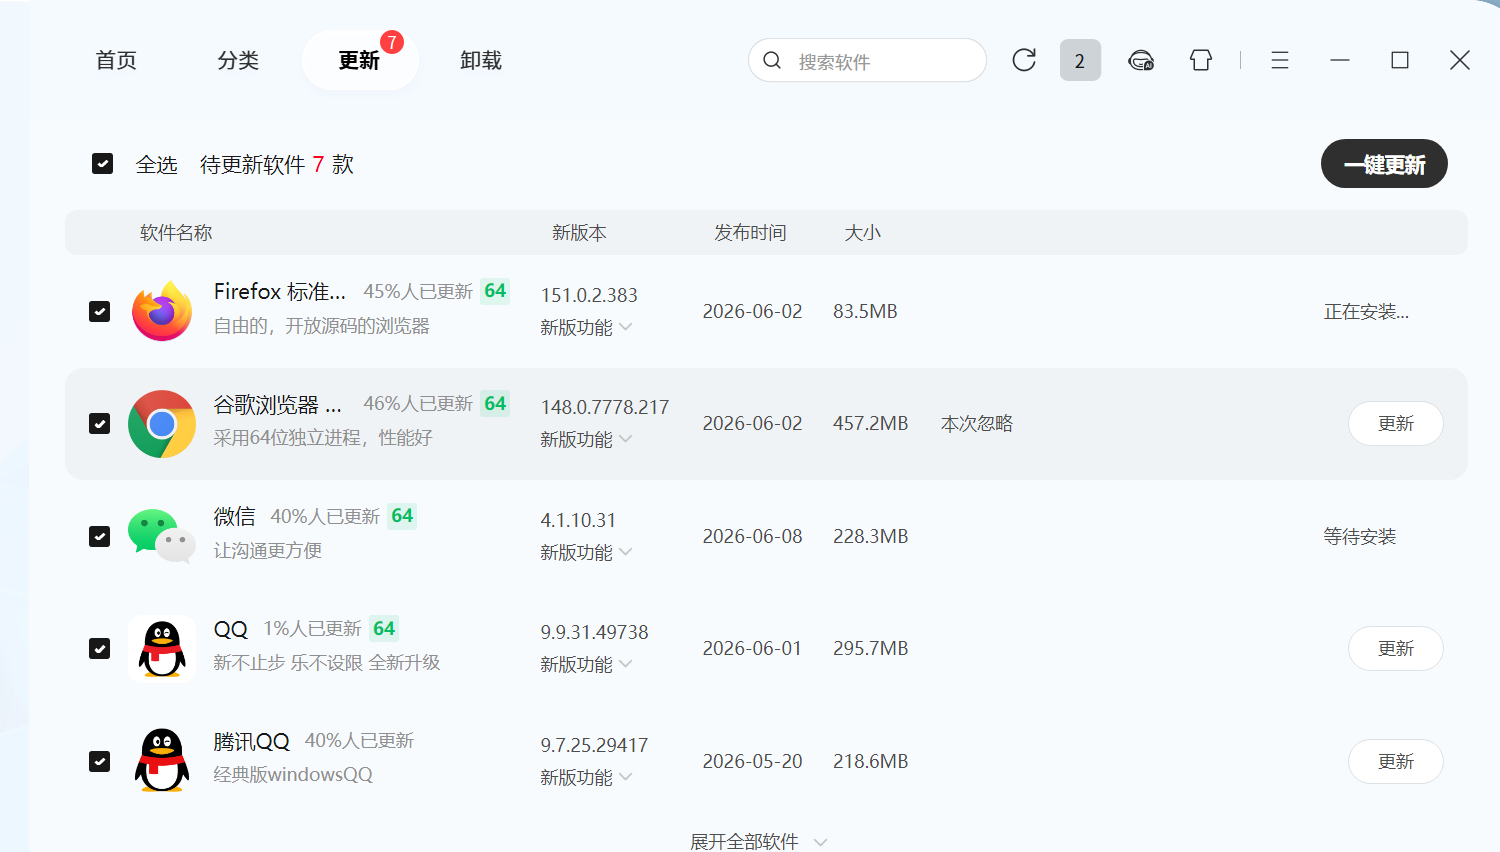
Task: Click version text 148.0.7778.217
Action: tap(605, 408)
